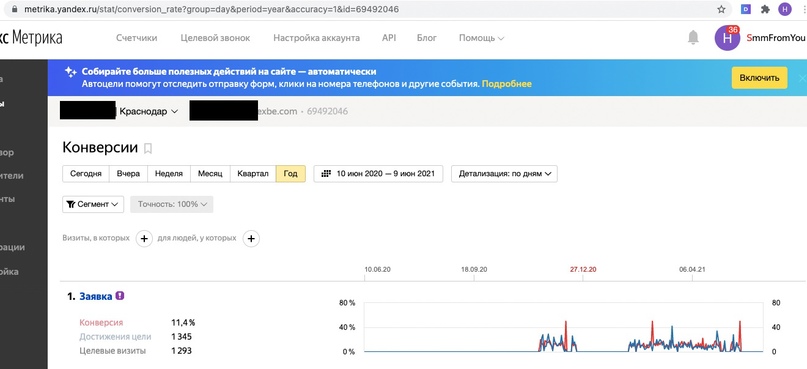This screenshot has width=807, height=369.
Task: Select the Неделя period
Action: tap(169, 173)
